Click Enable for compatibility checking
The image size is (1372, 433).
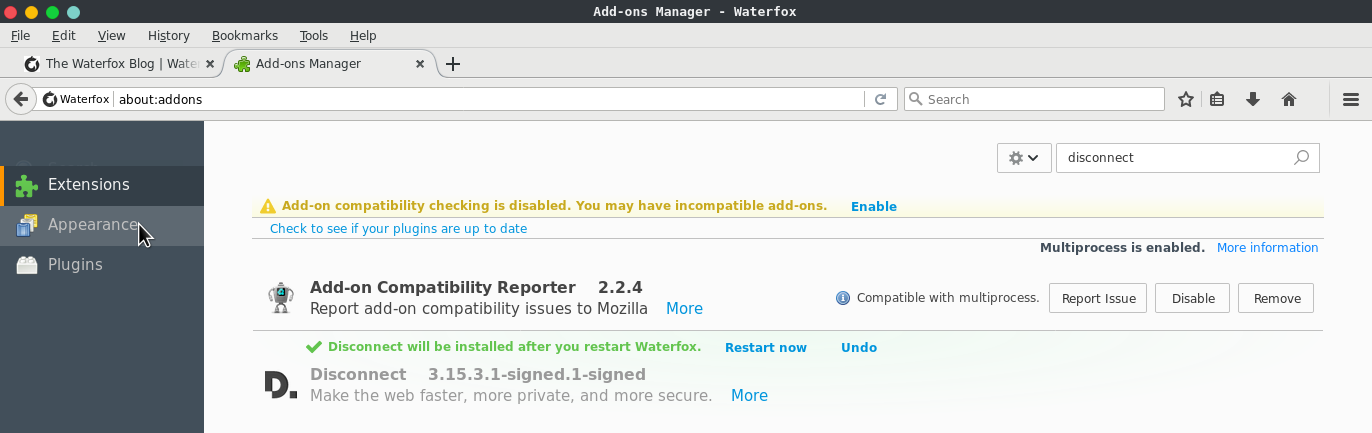(874, 206)
